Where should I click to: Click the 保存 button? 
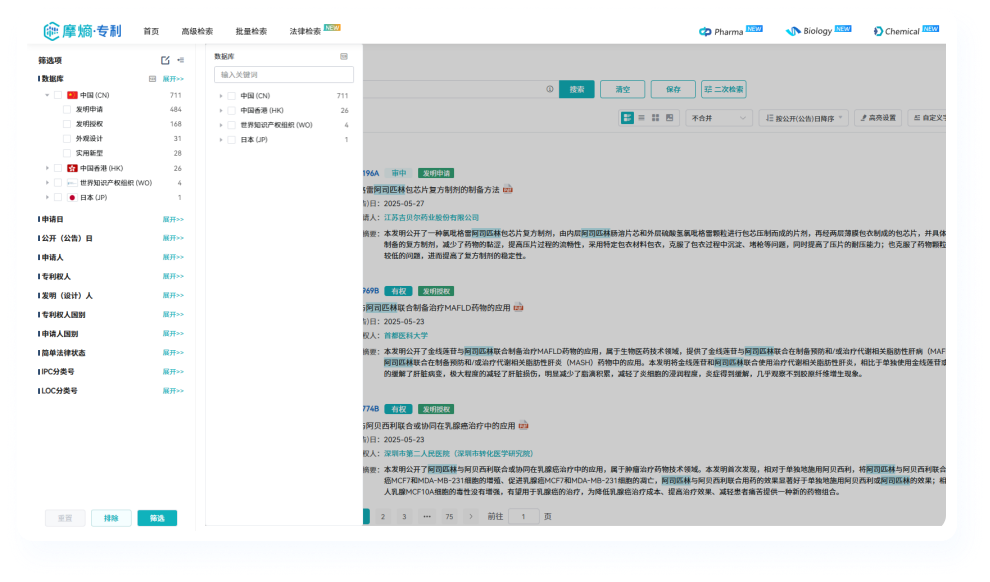point(673,89)
